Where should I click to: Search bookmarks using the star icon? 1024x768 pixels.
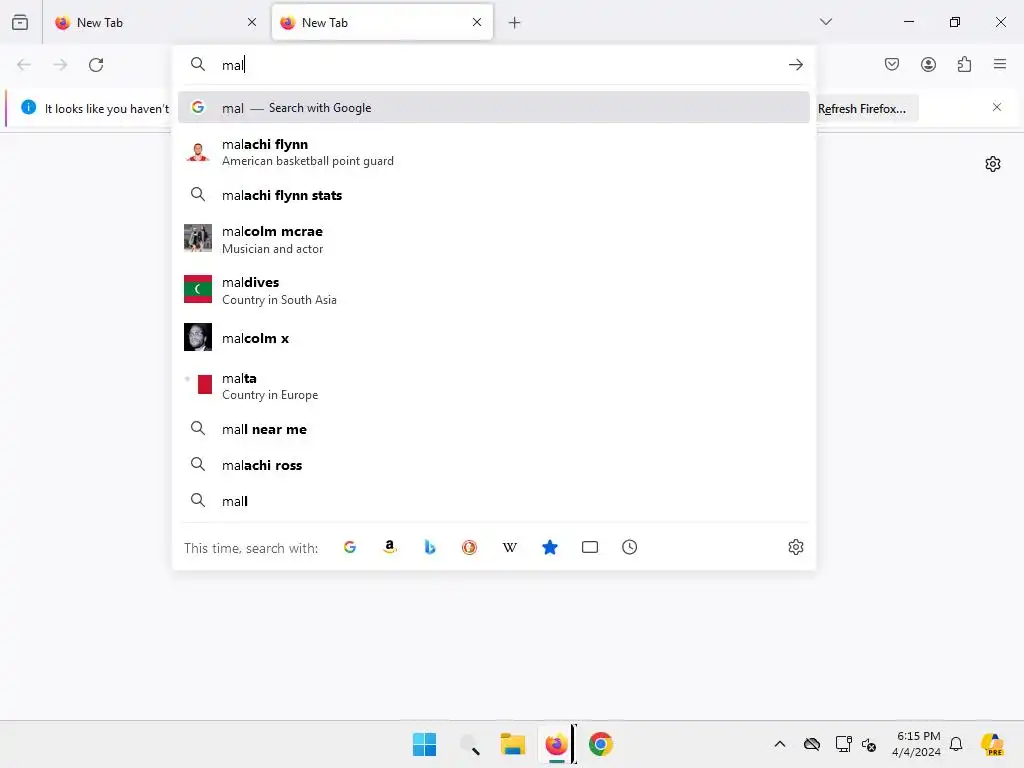[x=550, y=547]
